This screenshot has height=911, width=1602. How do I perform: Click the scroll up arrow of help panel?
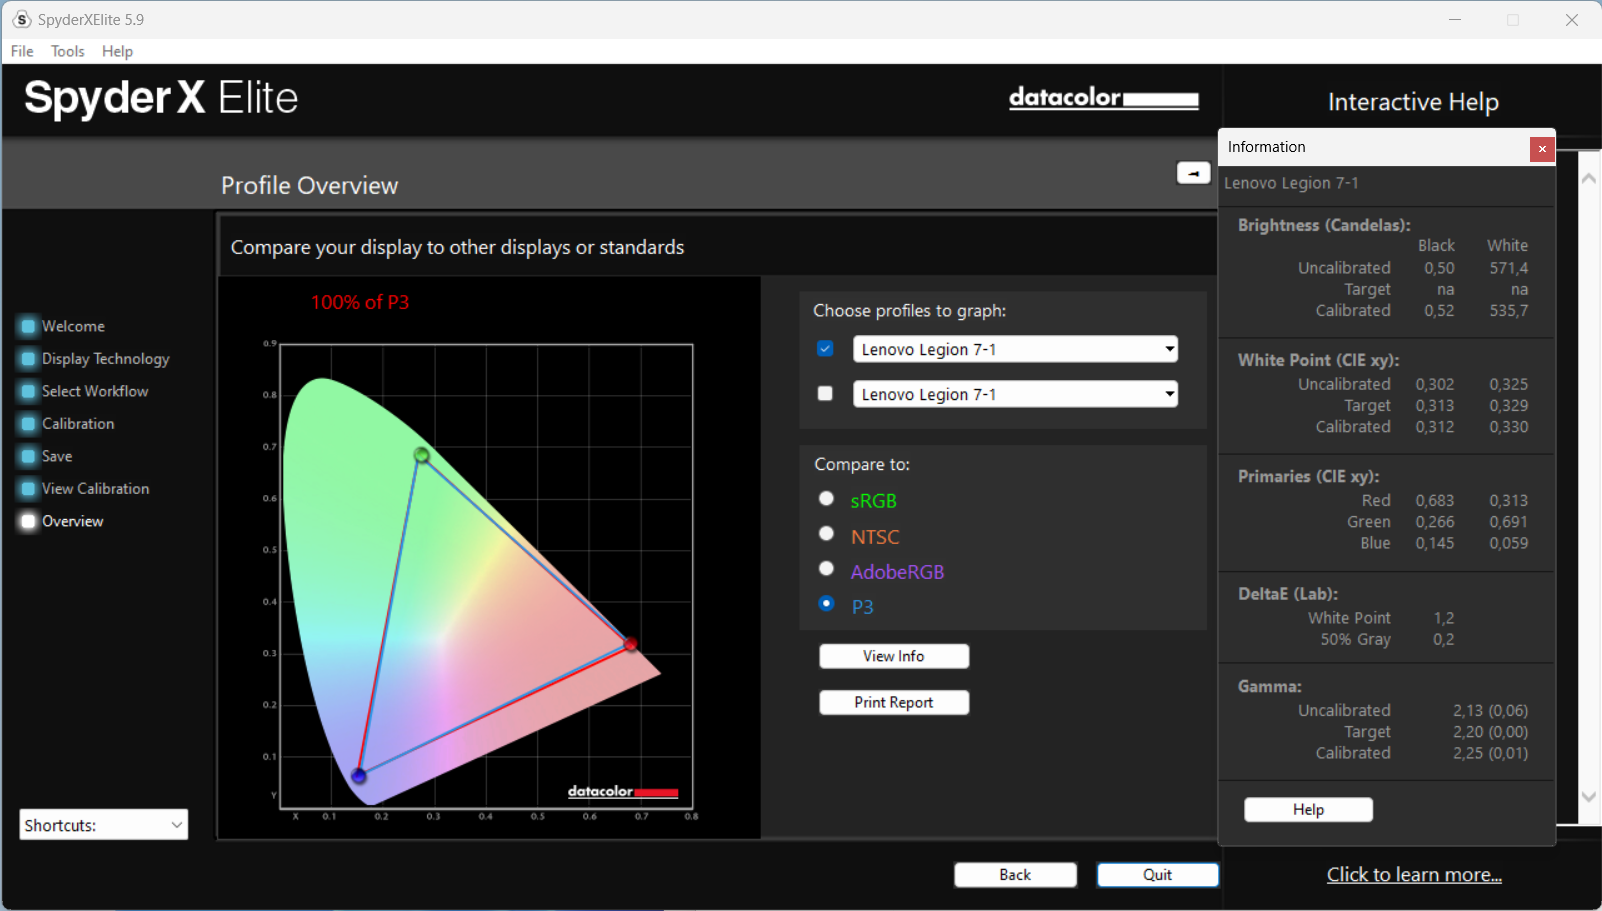1588,178
